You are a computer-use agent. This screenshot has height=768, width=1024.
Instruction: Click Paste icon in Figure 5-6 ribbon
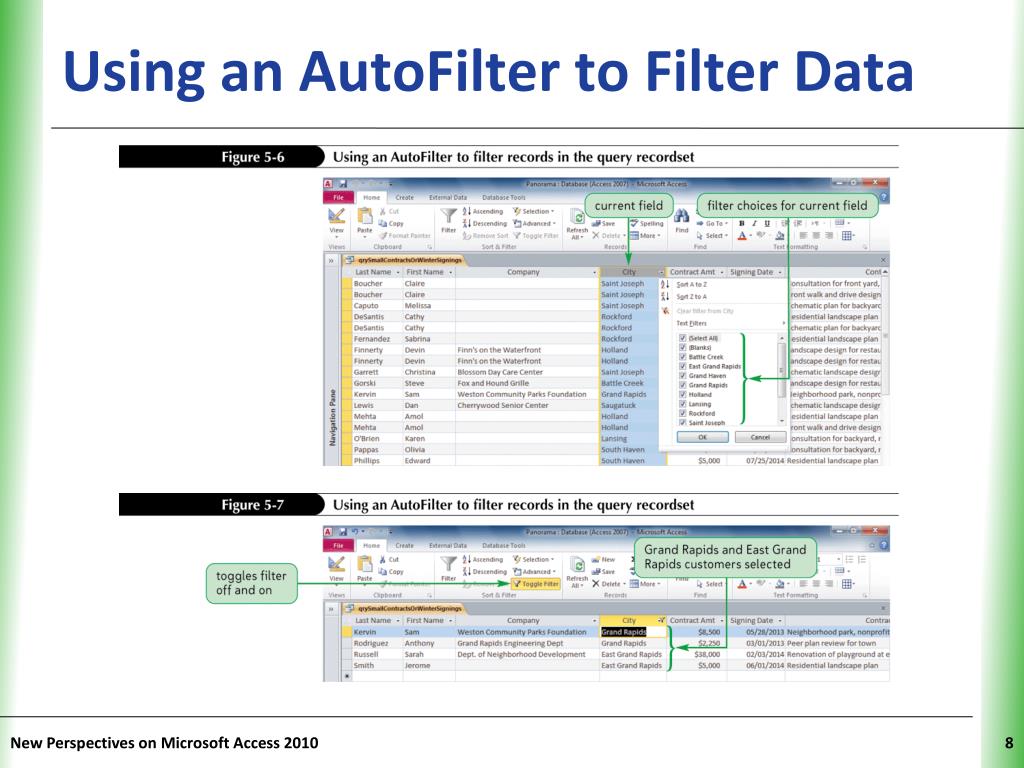tap(365, 216)
